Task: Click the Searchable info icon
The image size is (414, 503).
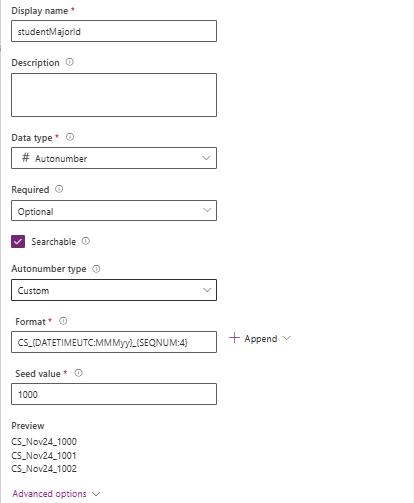Action: (x=86, y=241)
